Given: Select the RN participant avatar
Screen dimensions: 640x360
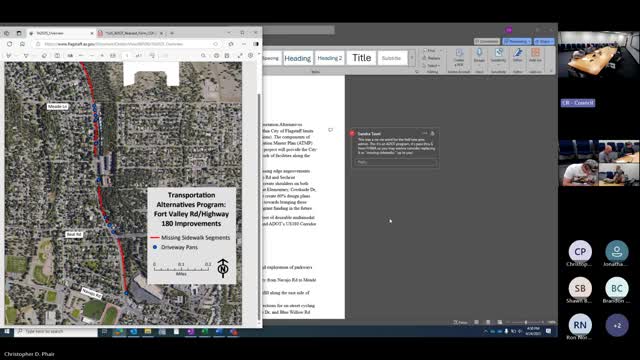Looking at the screenshot, I should [x=580, y=325].
